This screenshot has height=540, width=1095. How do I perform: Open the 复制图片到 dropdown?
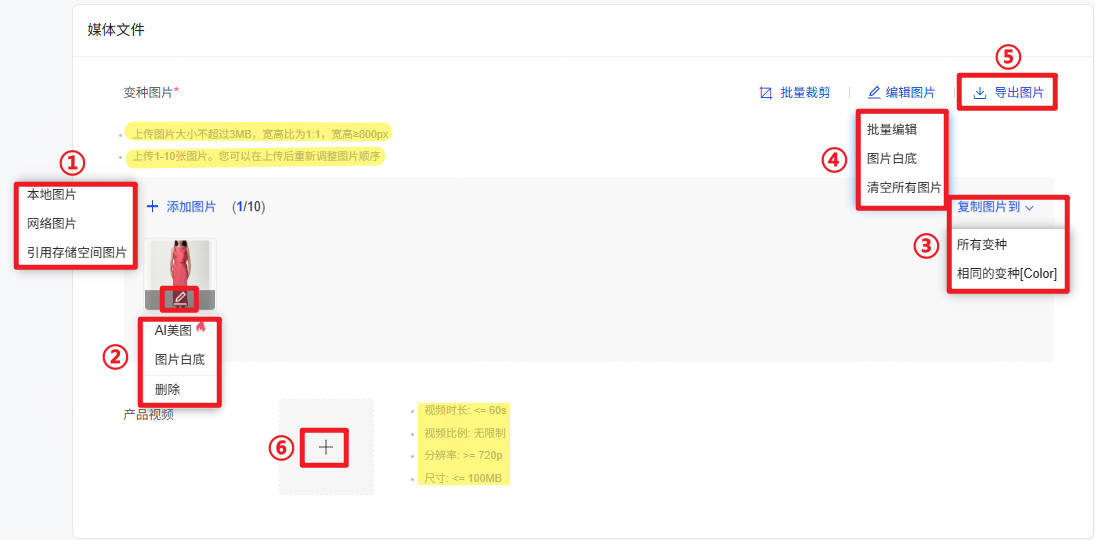pos(995,207)
